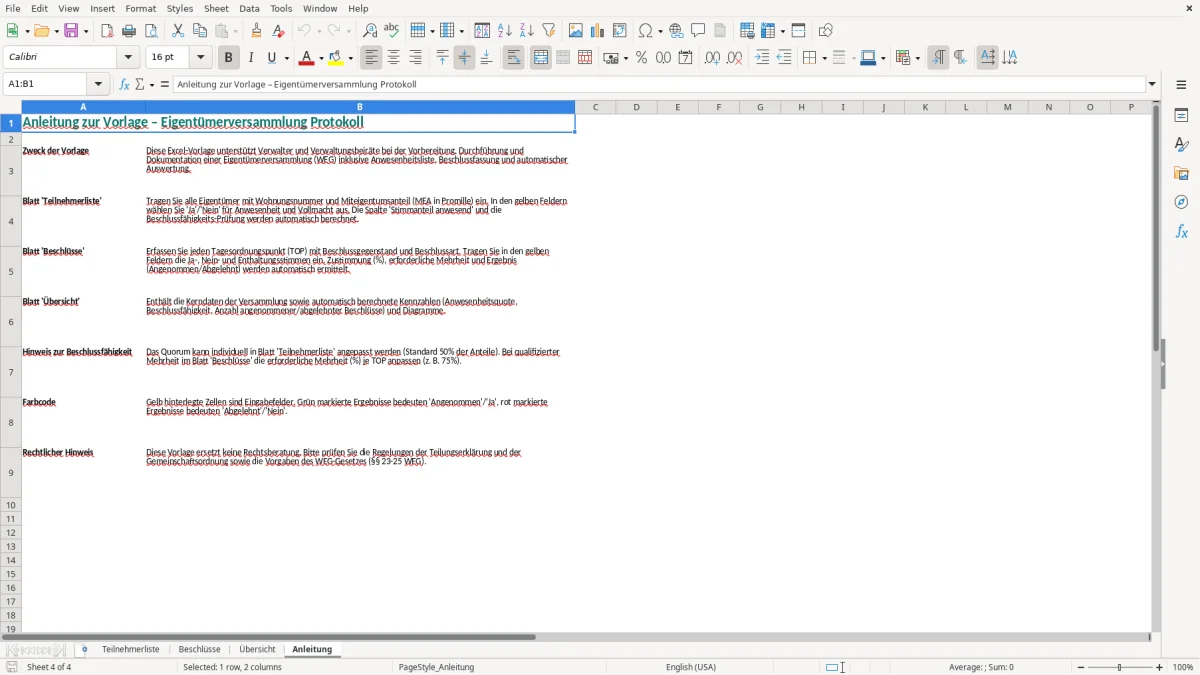The image size is (1200, 675).
Task: Toggle Wrap Text
Action: 513,58
